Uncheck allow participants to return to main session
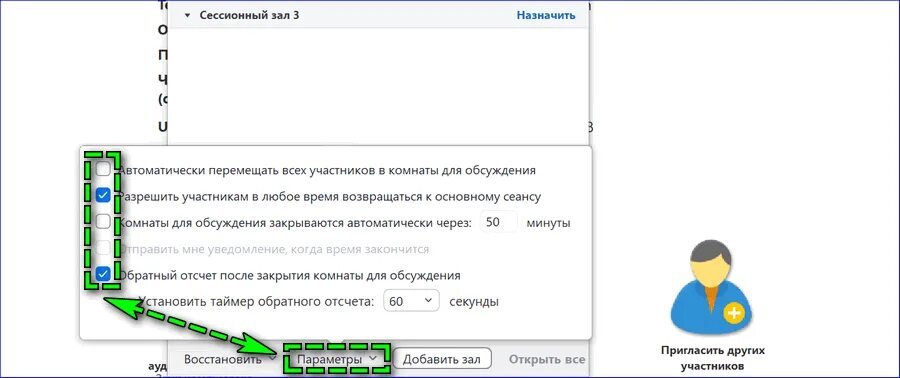Viewport: 900px width, 378px height. click(x=103, y=196)
